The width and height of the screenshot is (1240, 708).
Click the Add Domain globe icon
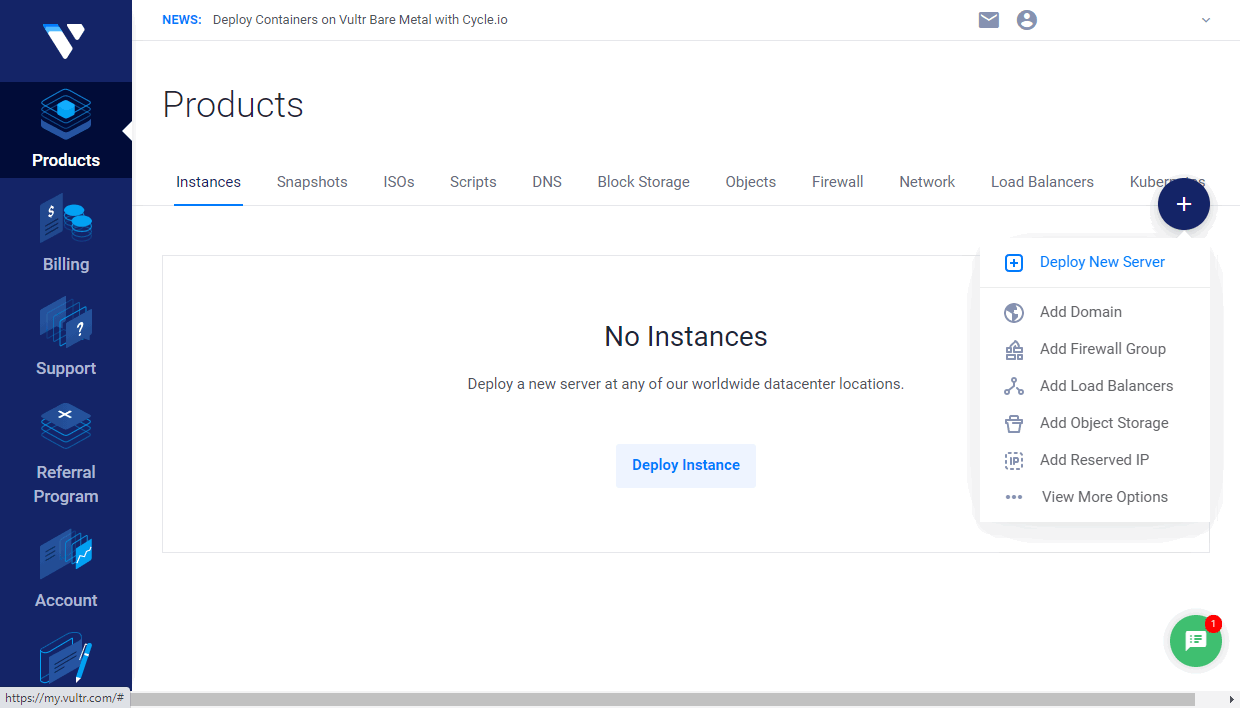[x=1013, y=312]
